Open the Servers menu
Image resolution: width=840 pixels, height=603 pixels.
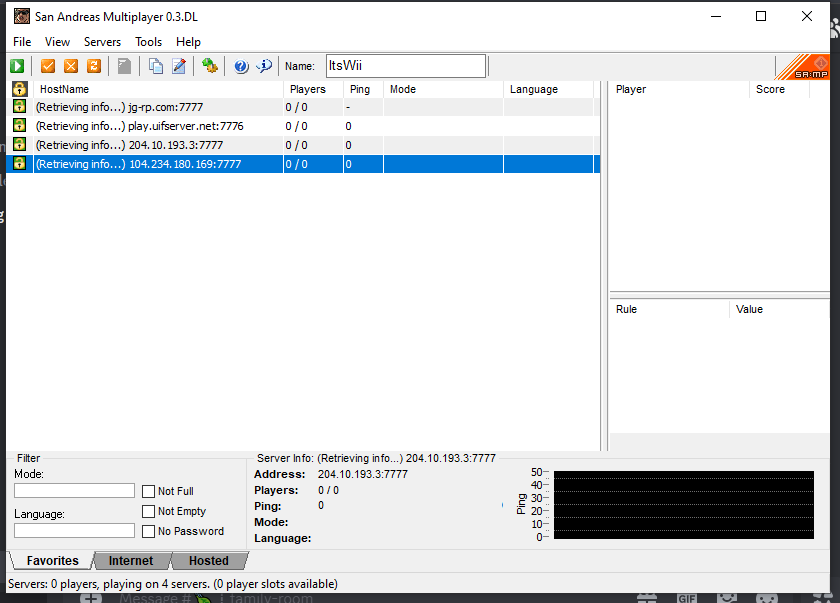click(x=102, y=42)
